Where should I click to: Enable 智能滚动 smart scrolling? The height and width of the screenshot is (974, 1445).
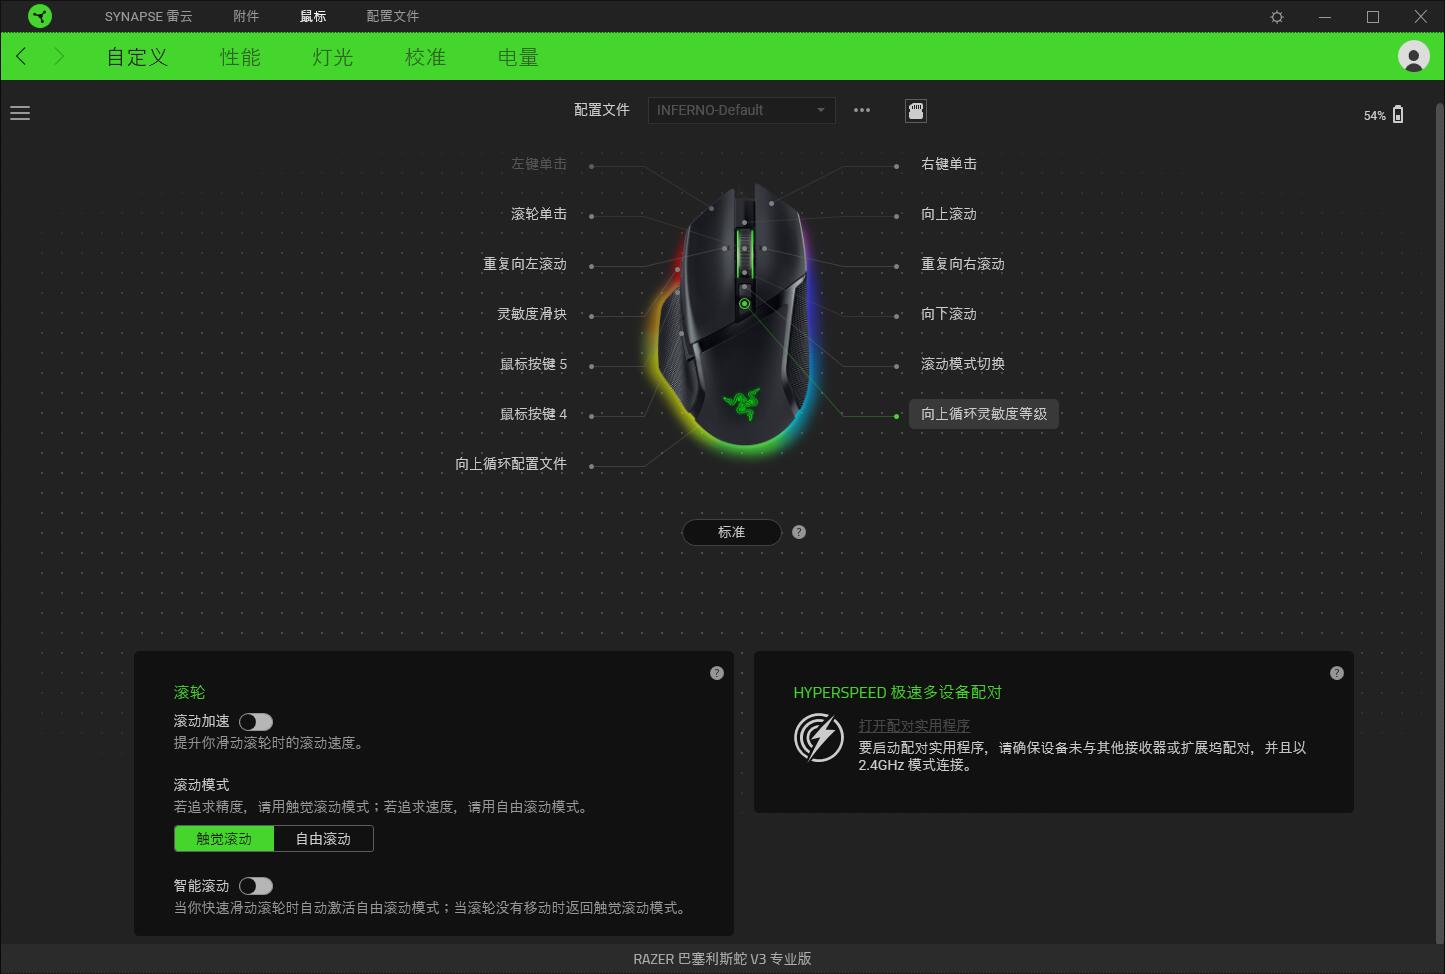[256, 885]
